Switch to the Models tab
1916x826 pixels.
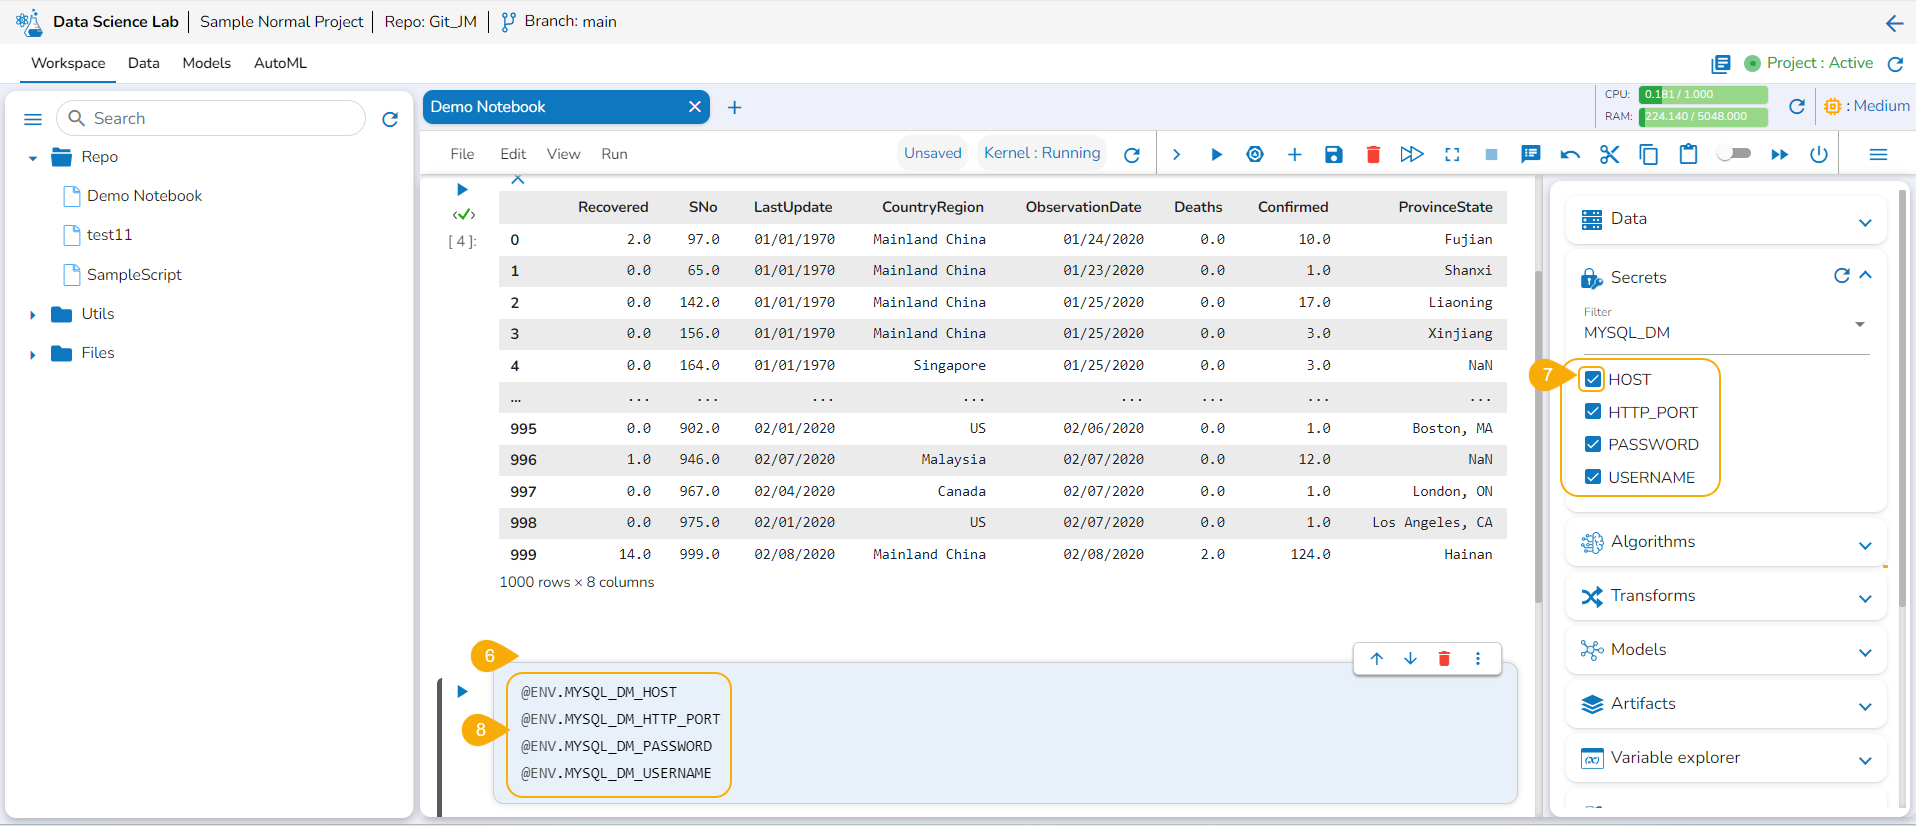(x=206, y=63)
